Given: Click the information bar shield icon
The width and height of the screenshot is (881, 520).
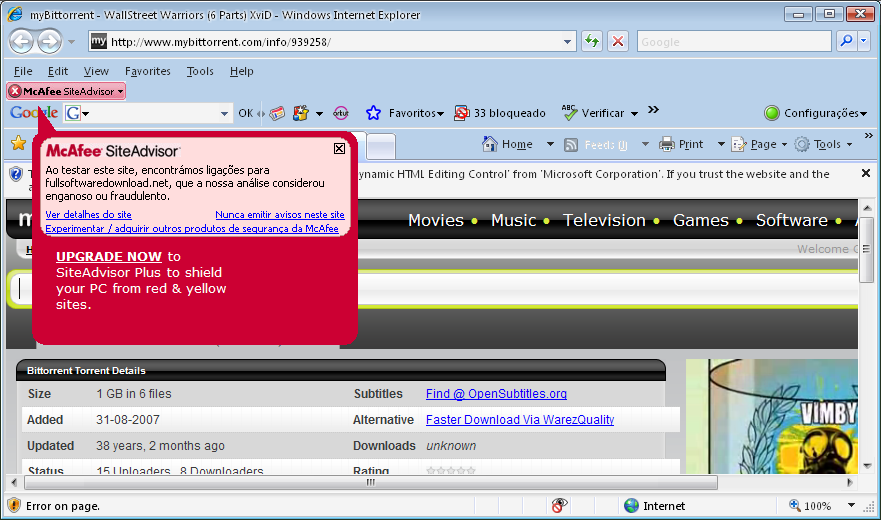Looking at the screenshot, I should 16,174.
